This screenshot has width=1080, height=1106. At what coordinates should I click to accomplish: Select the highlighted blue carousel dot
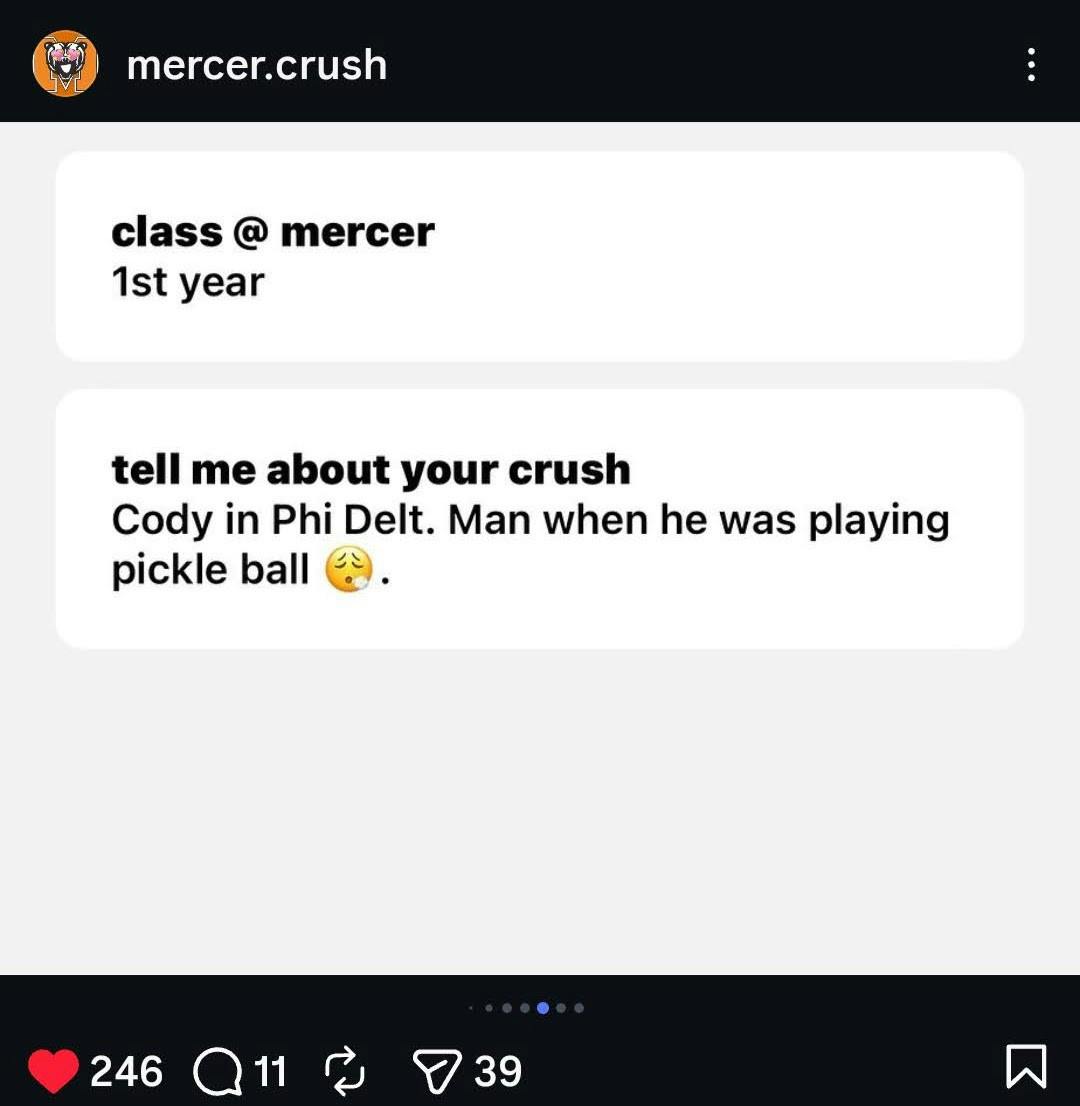(542, 1008)
